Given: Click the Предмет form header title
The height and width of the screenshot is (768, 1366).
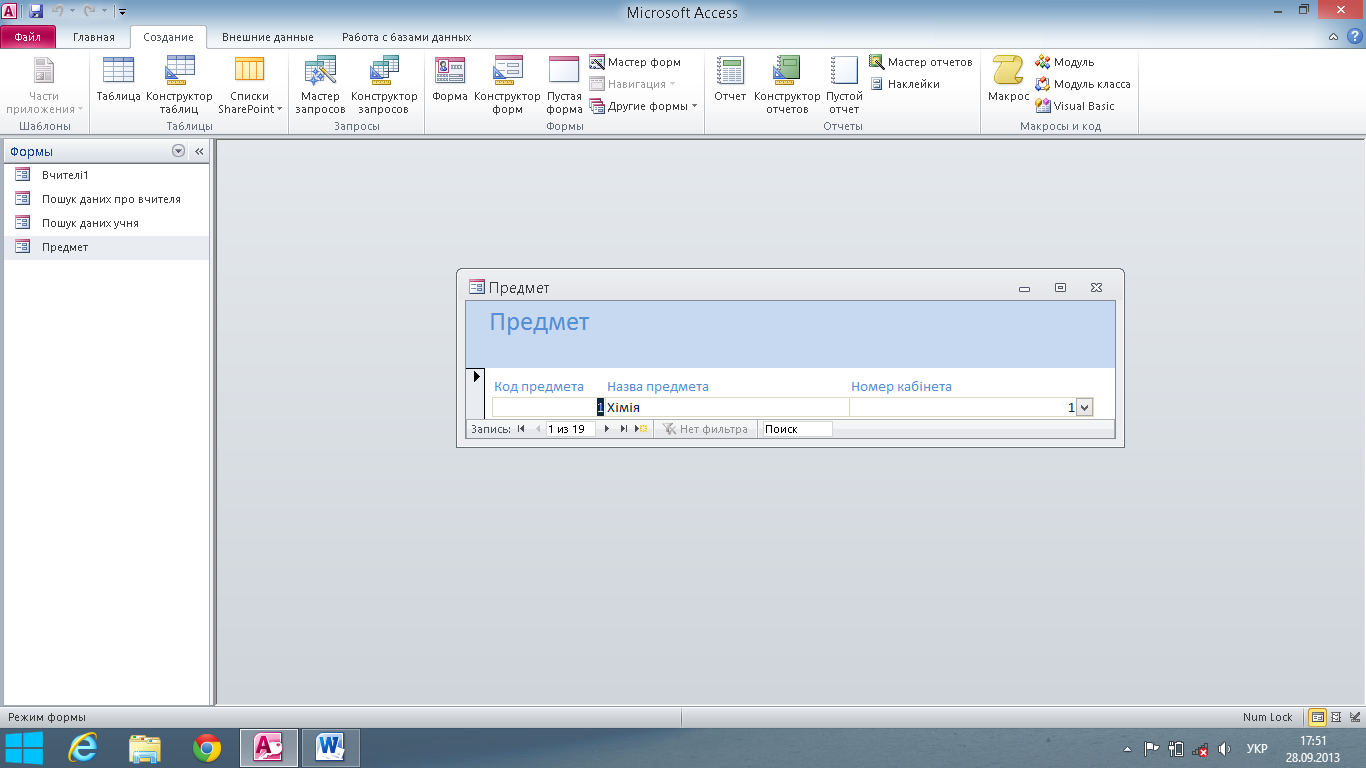Looking at the screenshot, I should (x=539, y=322).
